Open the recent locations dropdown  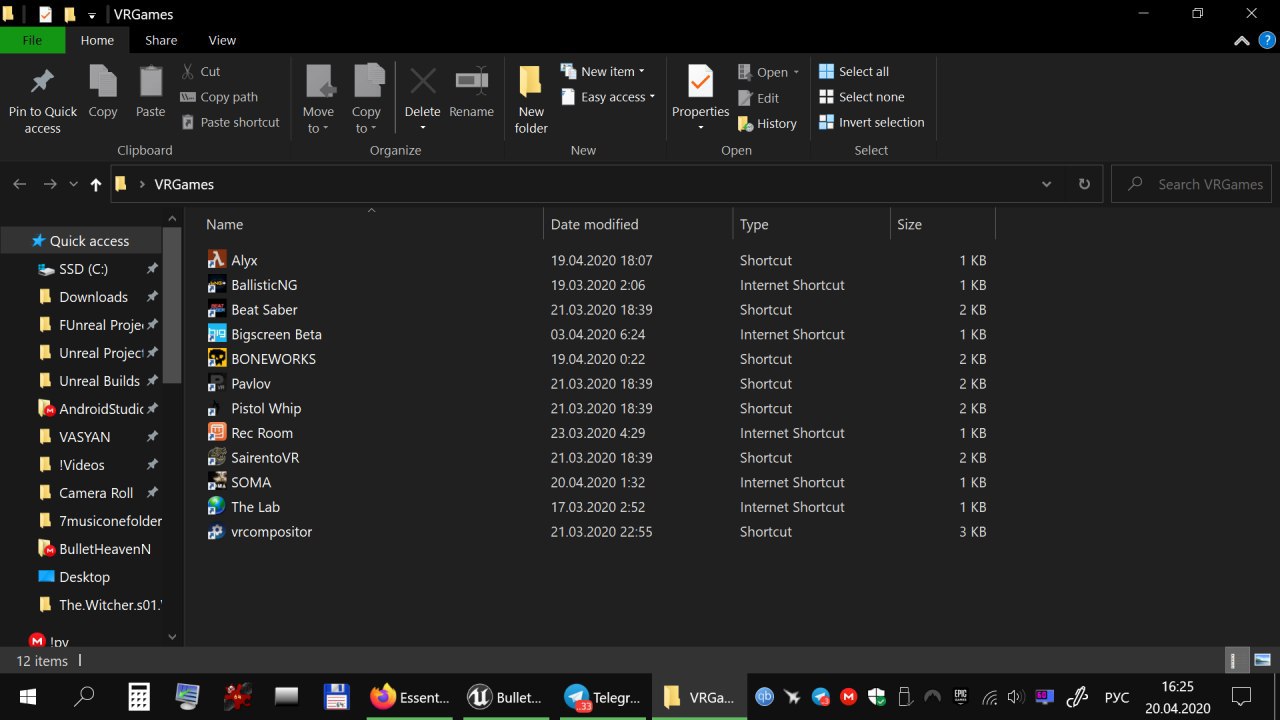(73, 184)
